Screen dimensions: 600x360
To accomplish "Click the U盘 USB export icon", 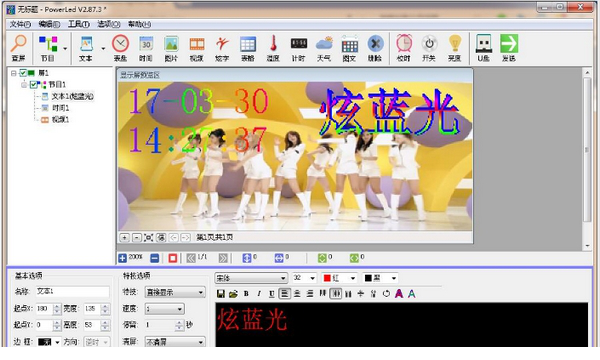I will tap(483, 48).
